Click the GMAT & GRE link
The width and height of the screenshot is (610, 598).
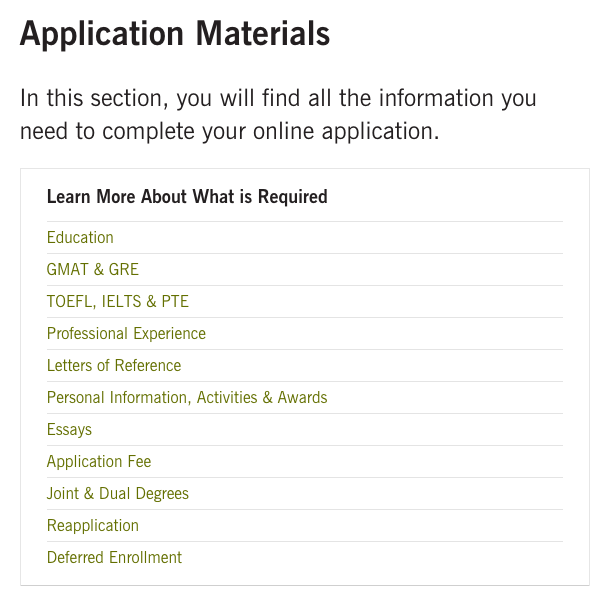(93, 270)
